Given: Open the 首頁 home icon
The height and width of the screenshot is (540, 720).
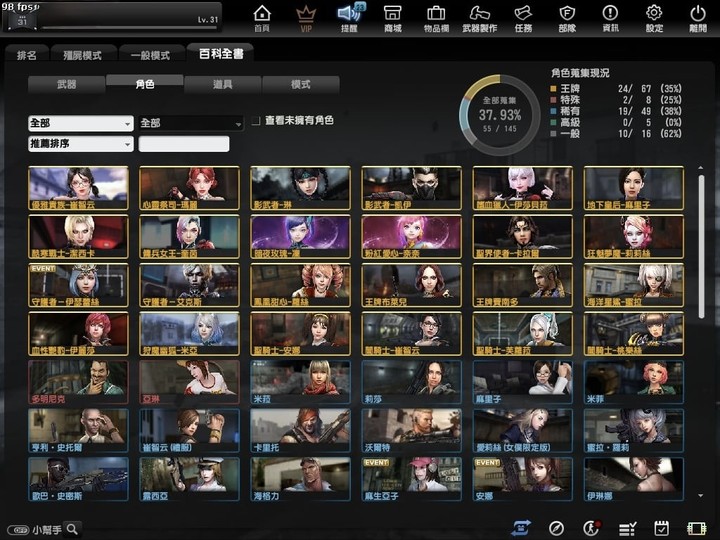Looking at the screenshot, I should click(x=262, y=17).
